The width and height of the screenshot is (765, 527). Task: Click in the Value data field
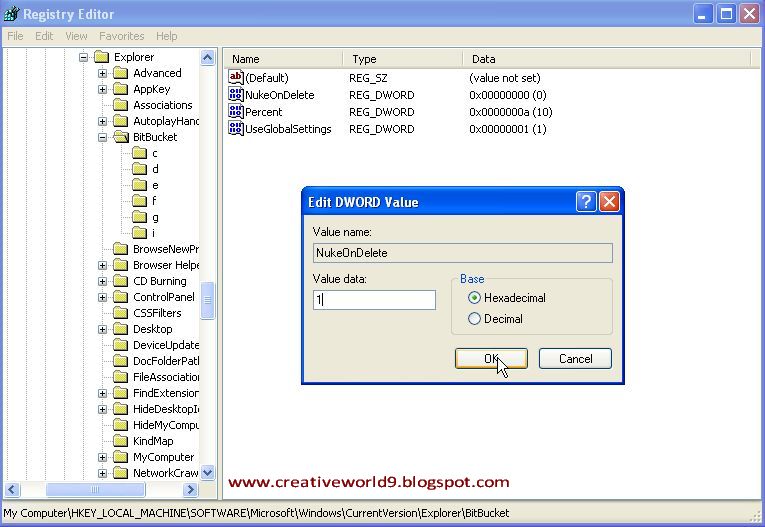click(x=374, y=300)
